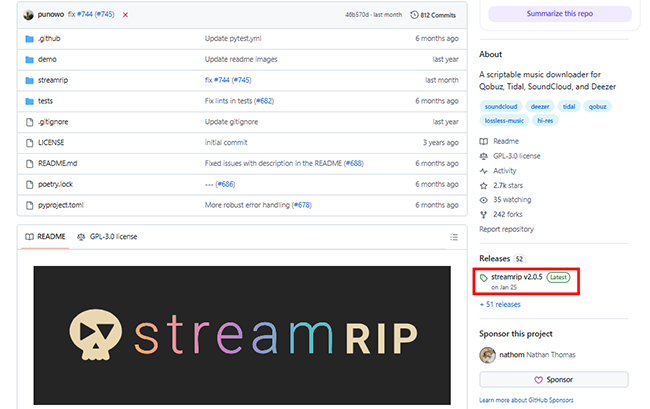Click the tidal topic tag
This screenshot has height=409, width=650.
[x=569, y=106]
